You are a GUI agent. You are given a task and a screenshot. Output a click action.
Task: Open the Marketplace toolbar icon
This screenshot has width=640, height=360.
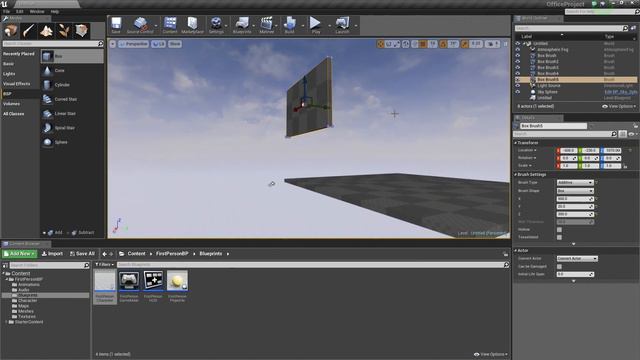click(x=192, y=25)
